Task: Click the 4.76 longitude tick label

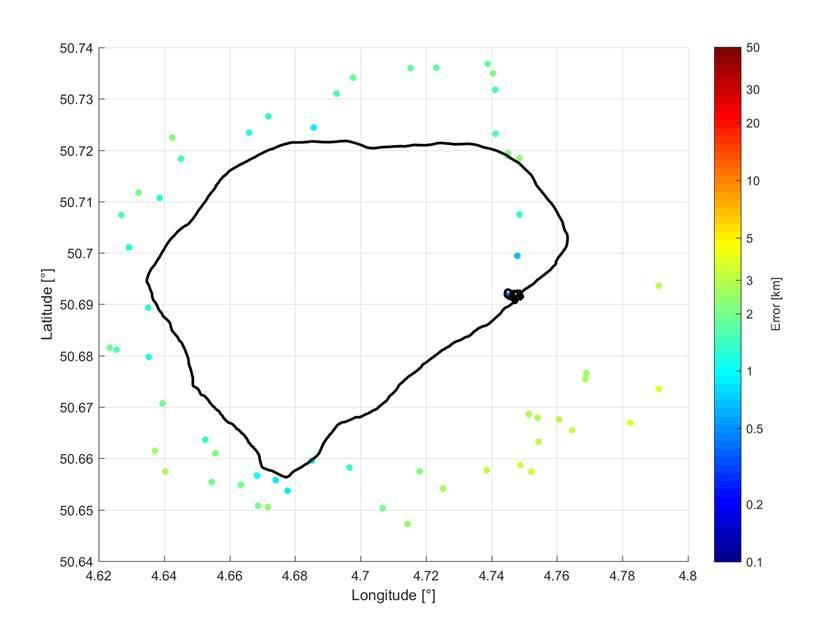Action: [x=557, y=576]
